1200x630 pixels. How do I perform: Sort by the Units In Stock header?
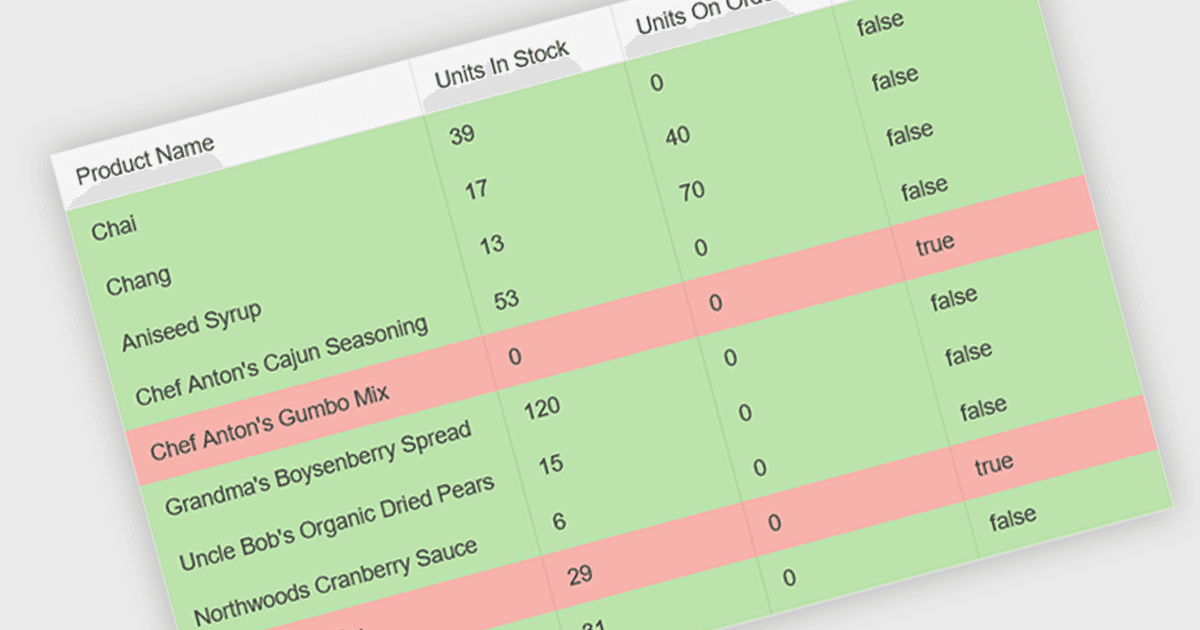(502, 64)
